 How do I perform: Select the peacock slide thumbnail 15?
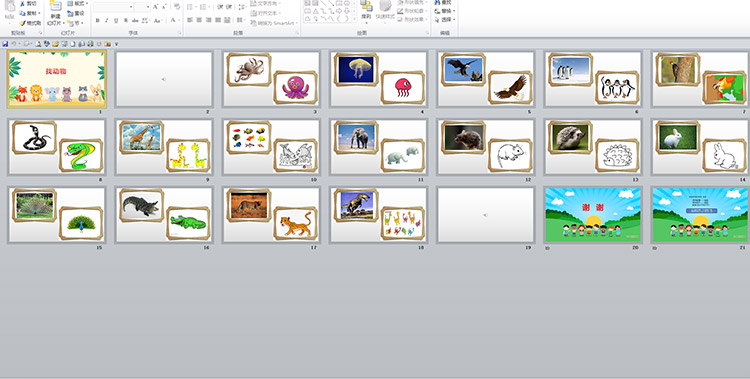pos(56,215)
